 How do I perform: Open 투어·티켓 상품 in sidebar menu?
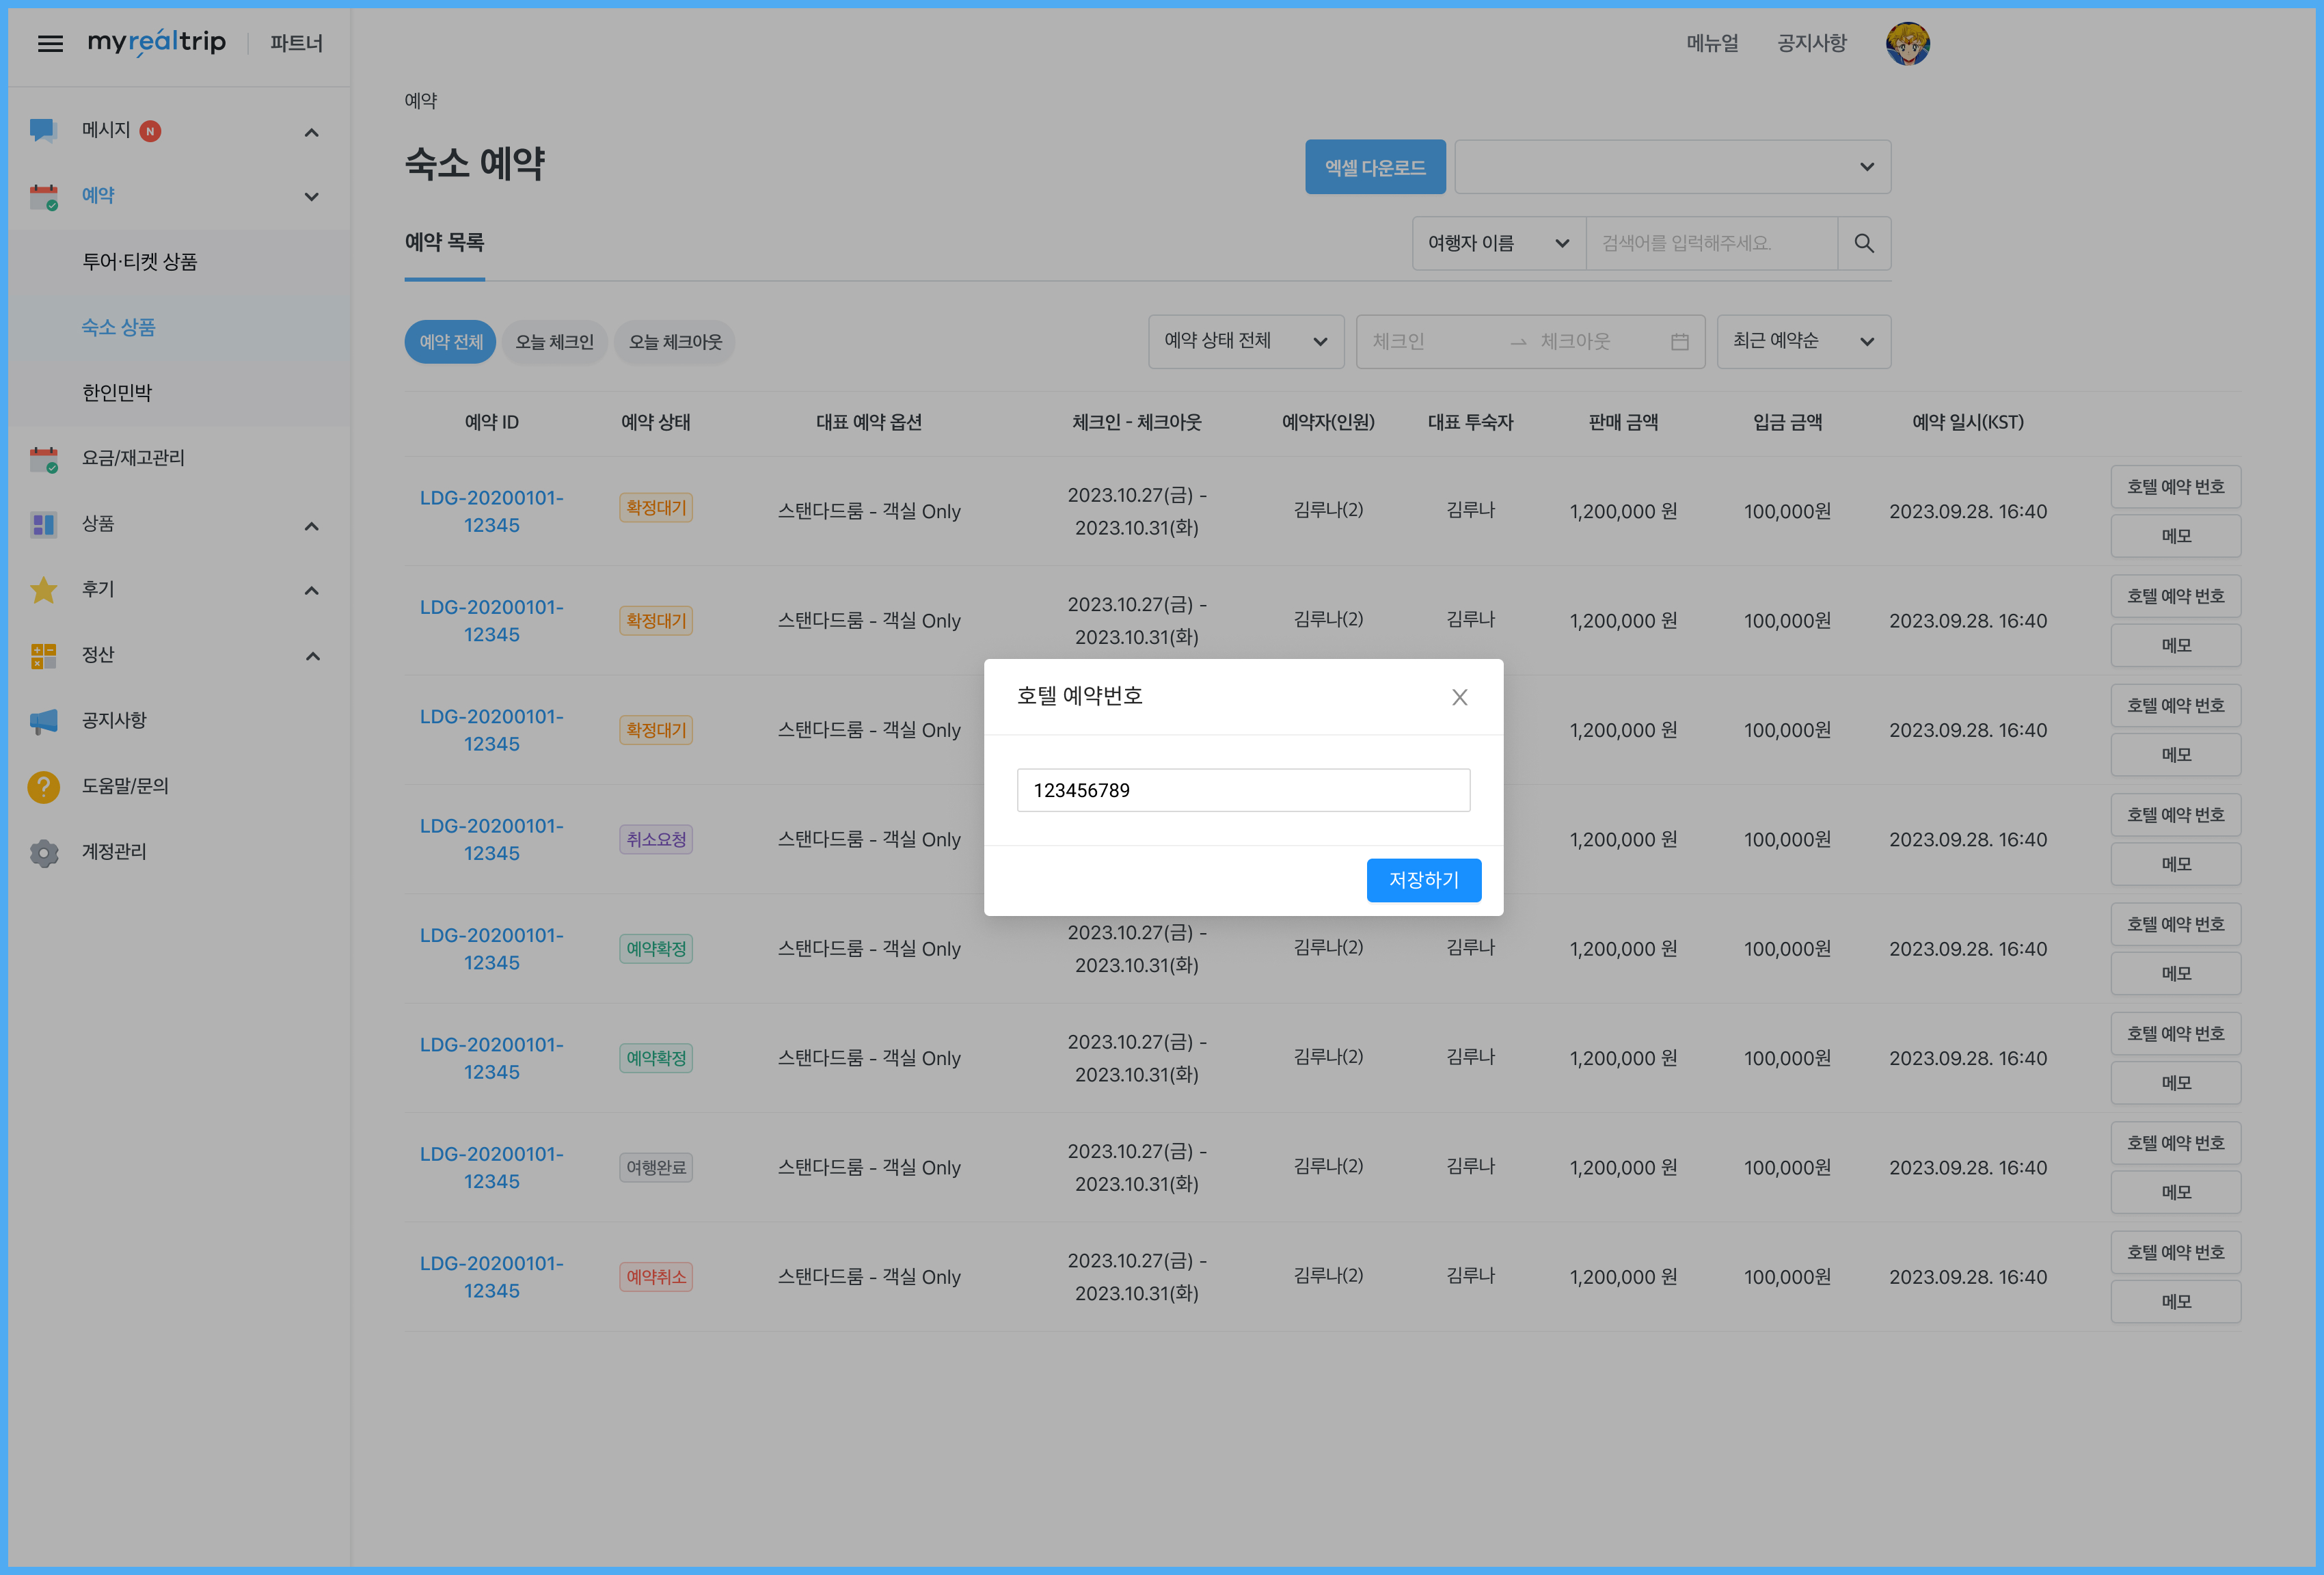pyautogui.click(x=139, y=262)
